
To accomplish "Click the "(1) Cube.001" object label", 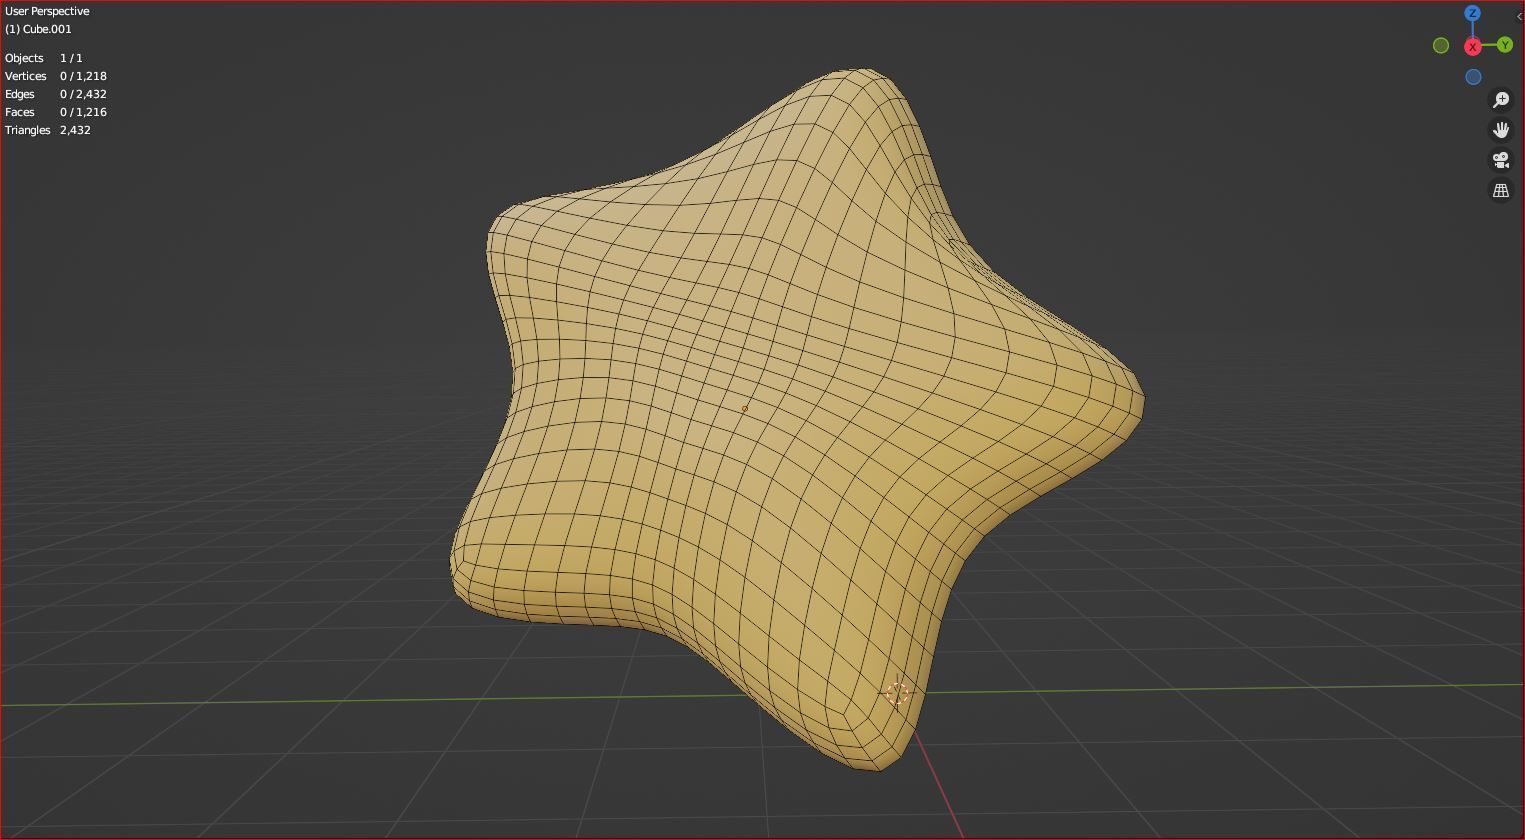I will tap(38, 29).
